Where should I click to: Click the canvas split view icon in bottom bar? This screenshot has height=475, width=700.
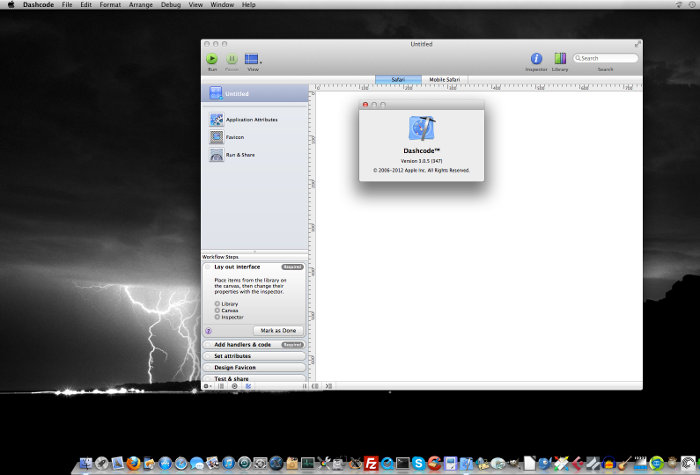pos(315,386)
